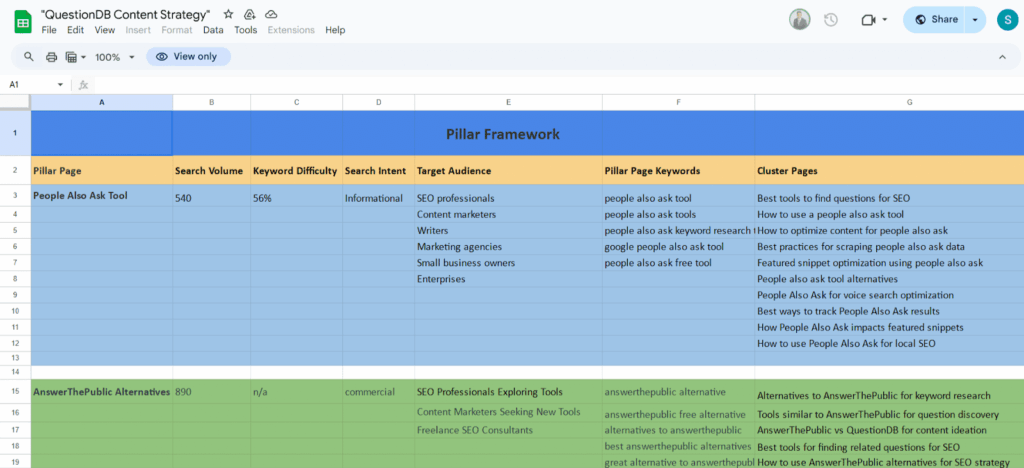
Task: Select column G header
Action: tap(889, 102)
